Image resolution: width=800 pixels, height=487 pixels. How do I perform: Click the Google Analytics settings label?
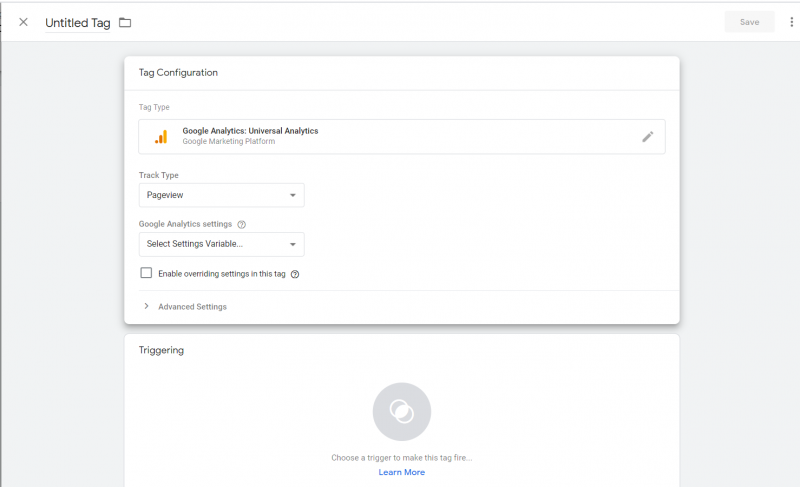coord(185,224)
